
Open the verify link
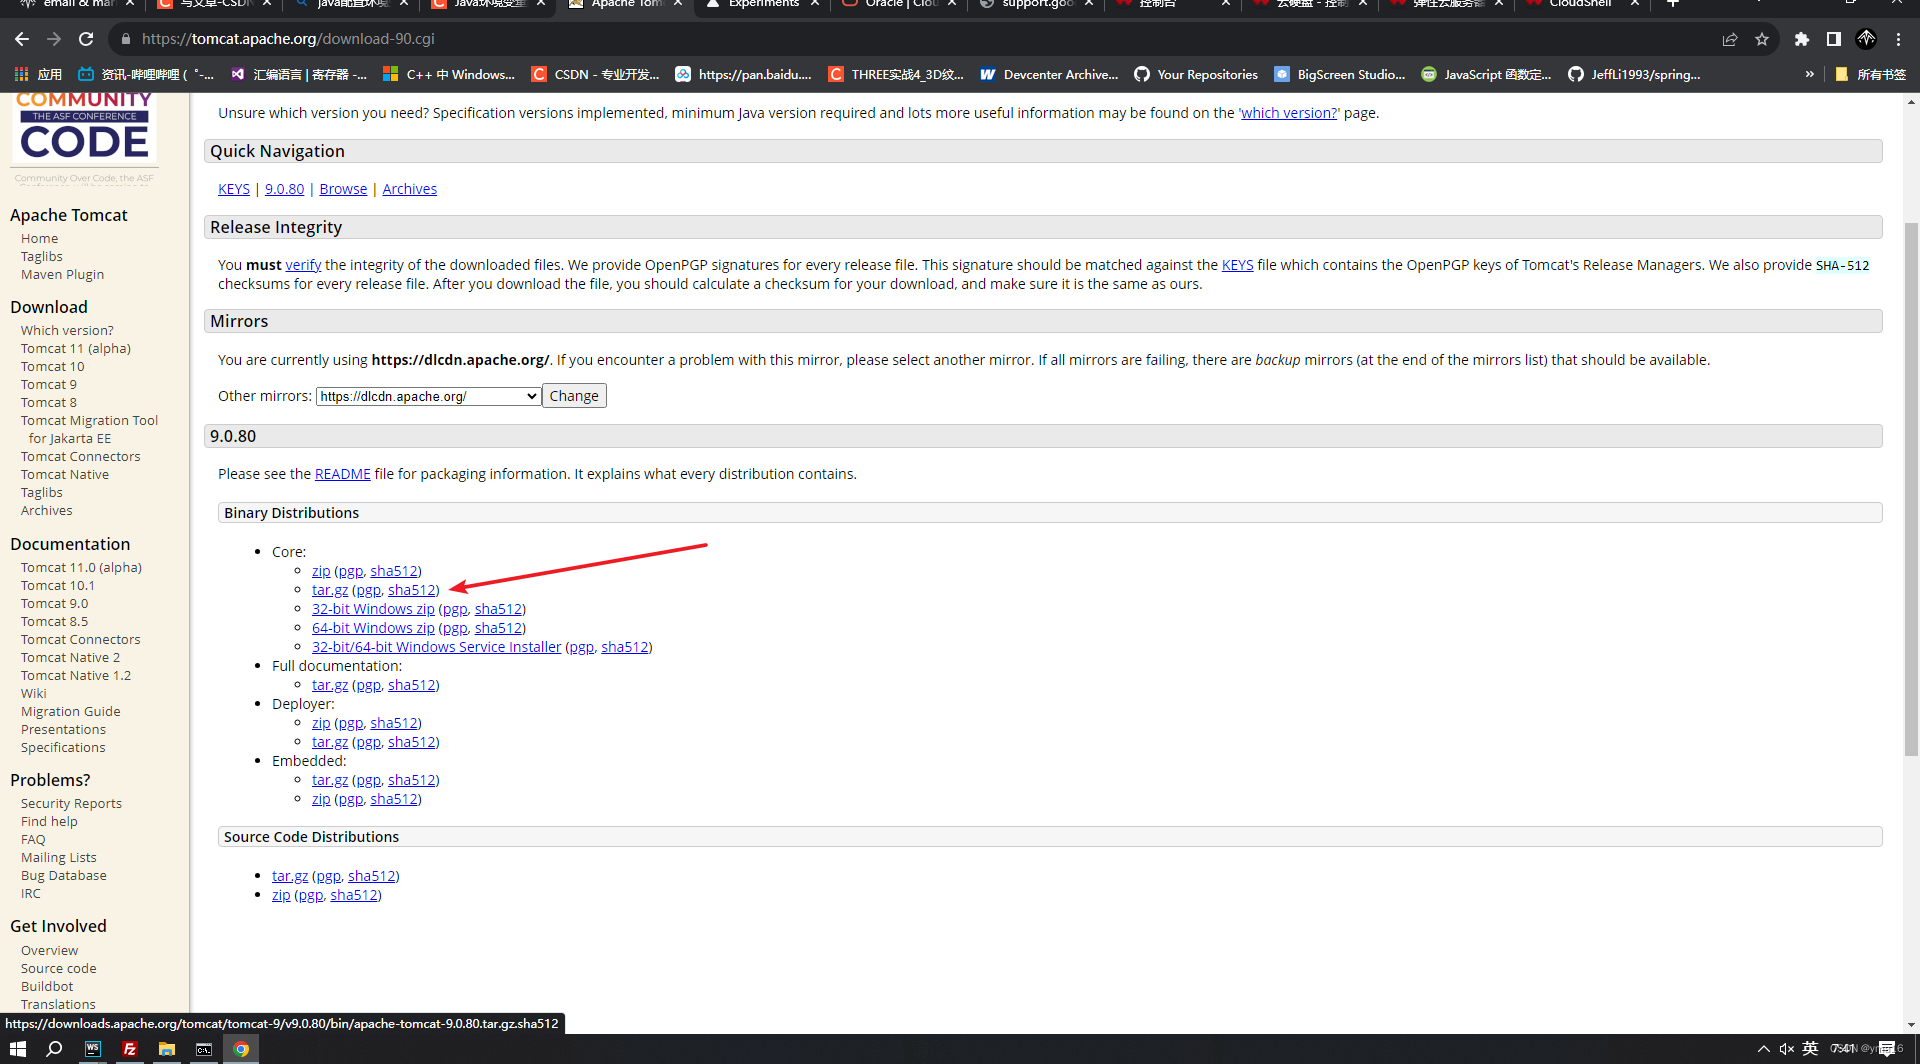[303, 265]
